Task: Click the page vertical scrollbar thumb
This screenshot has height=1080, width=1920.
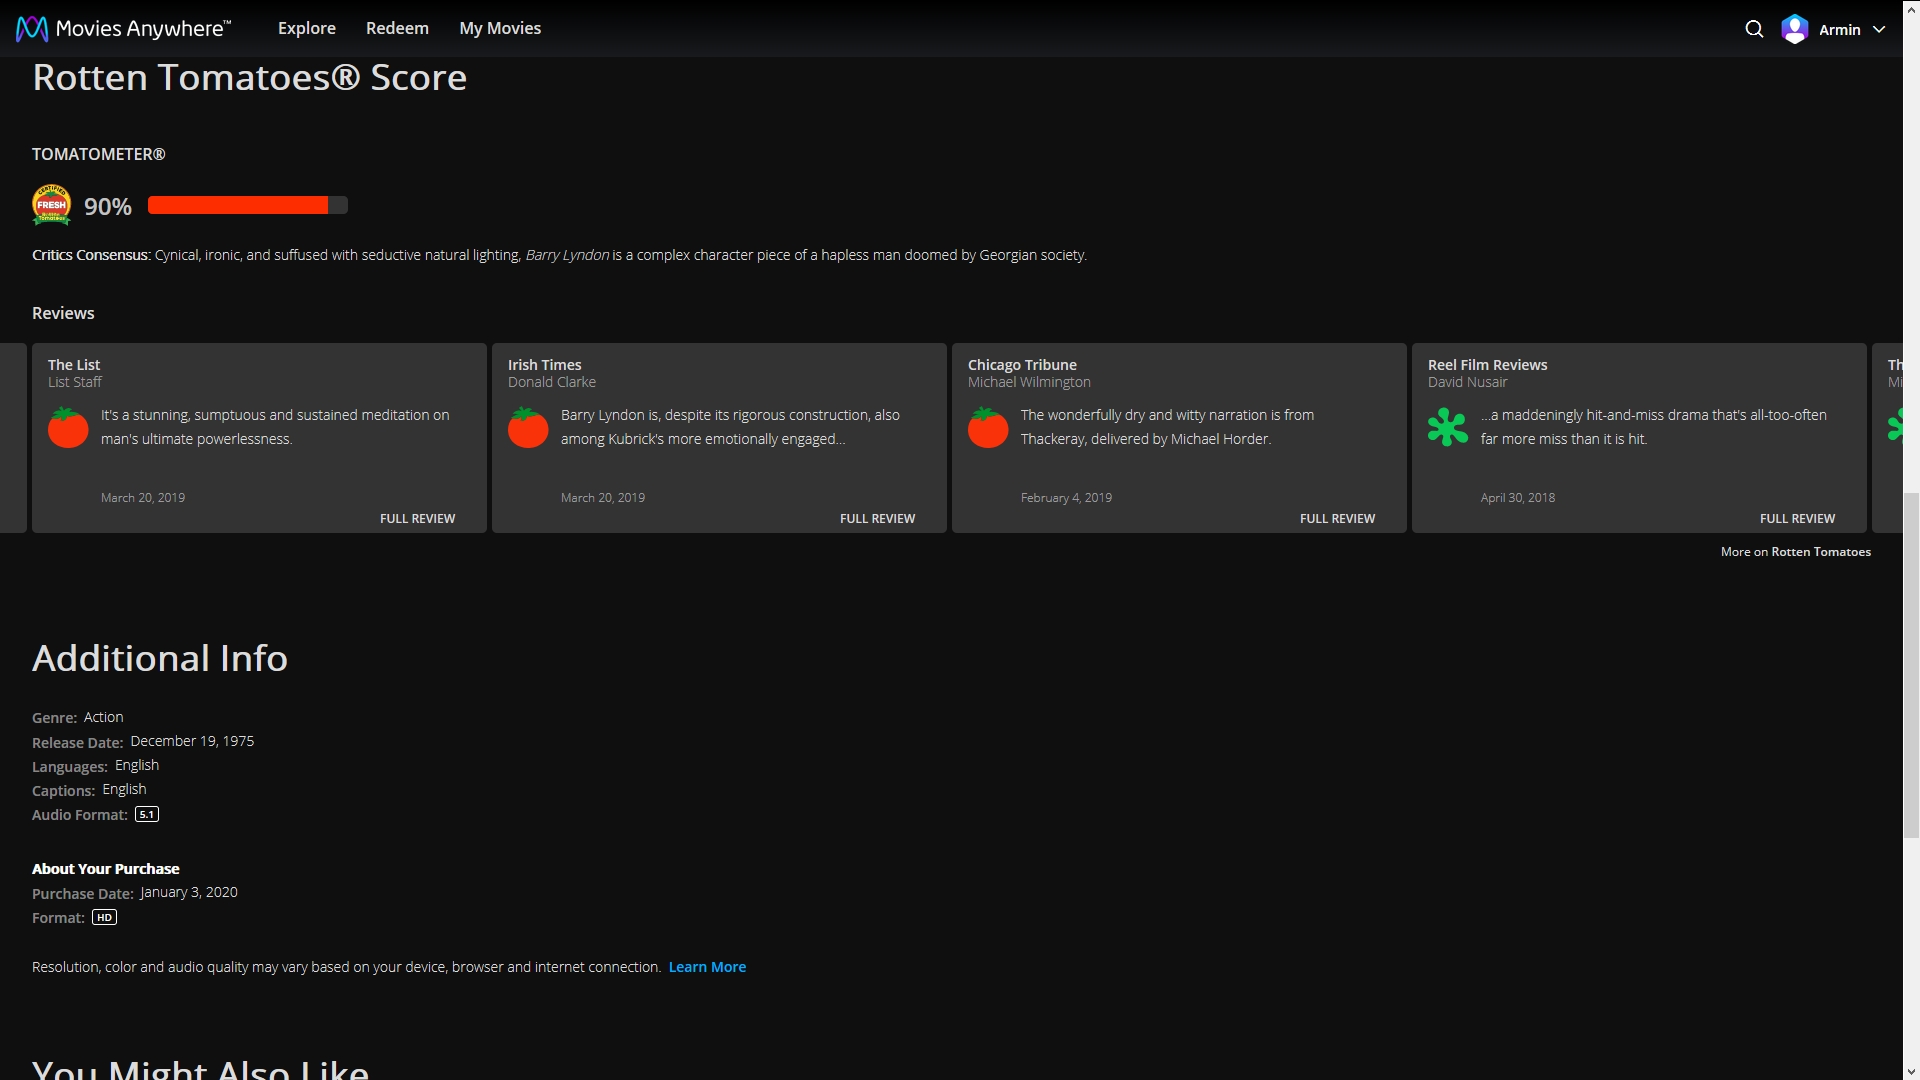Action: (1911, 665)
